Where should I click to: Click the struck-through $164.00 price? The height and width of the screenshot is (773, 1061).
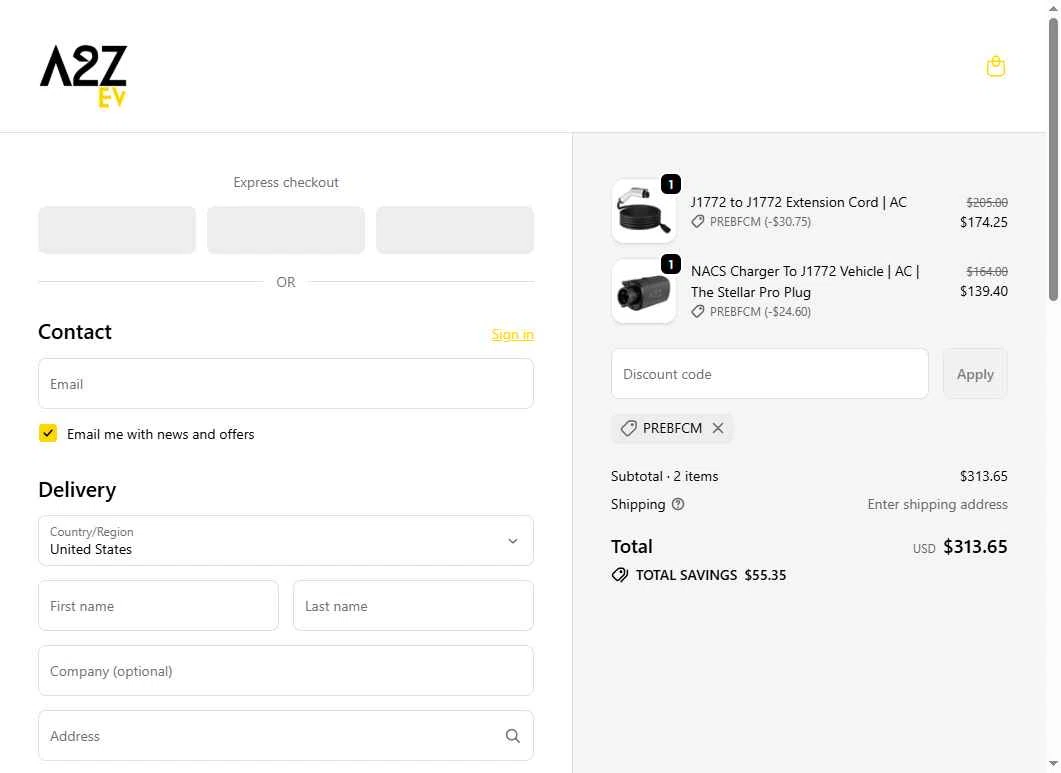(987, 271)
